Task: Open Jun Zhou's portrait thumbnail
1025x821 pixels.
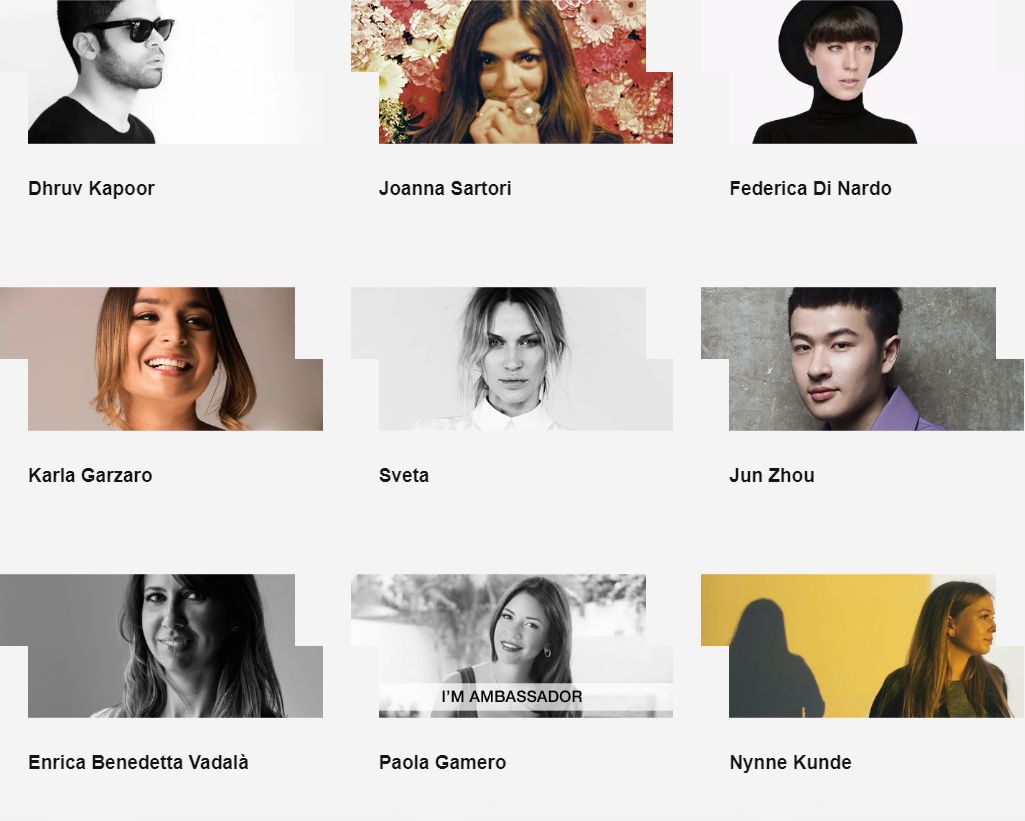Action: pyautogui.click(x=863, y=359)
